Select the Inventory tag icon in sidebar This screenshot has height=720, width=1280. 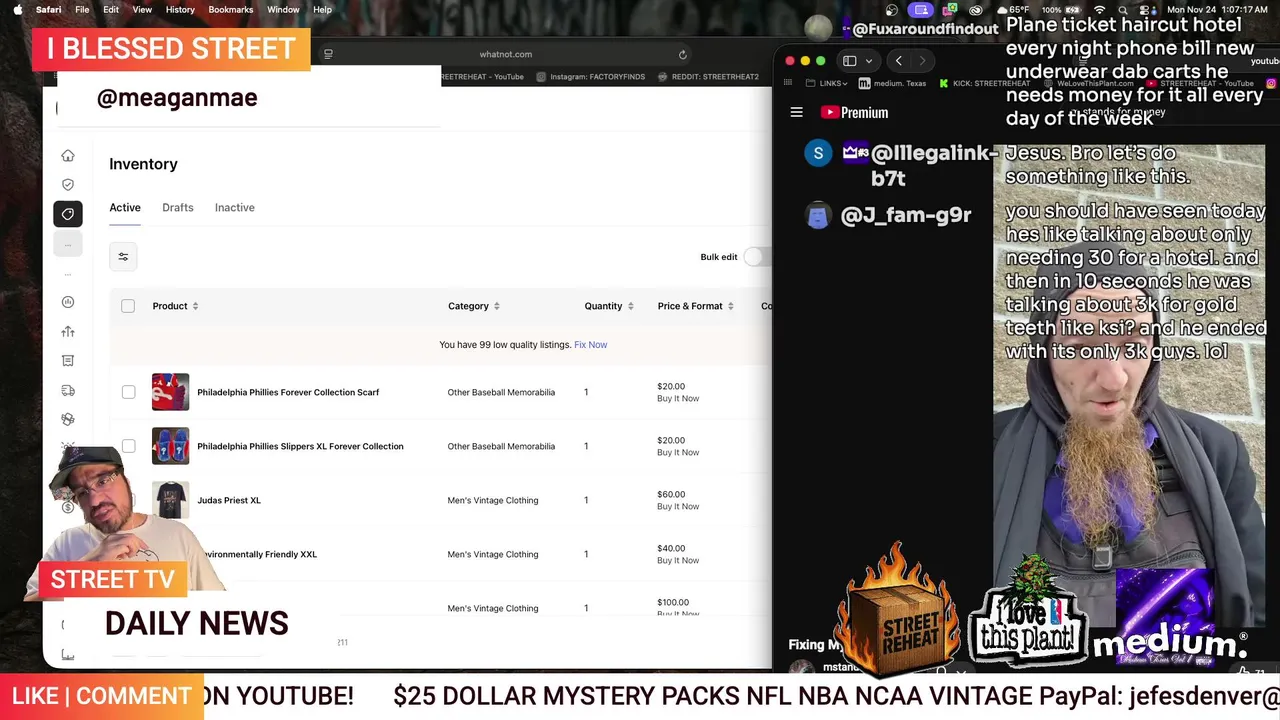coord(68,214)
